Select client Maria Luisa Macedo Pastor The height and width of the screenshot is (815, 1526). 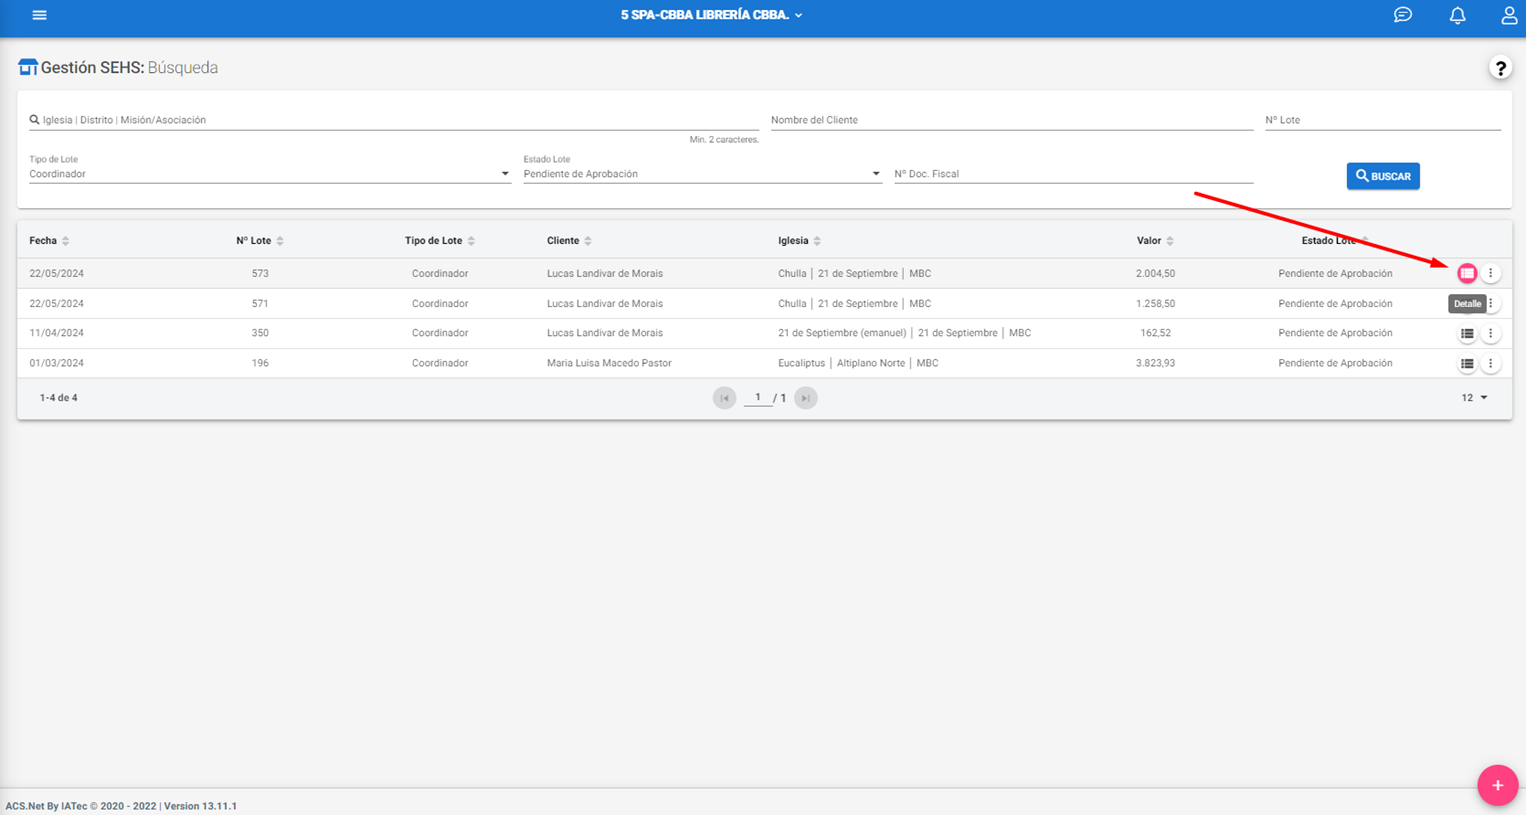(609, 363)
